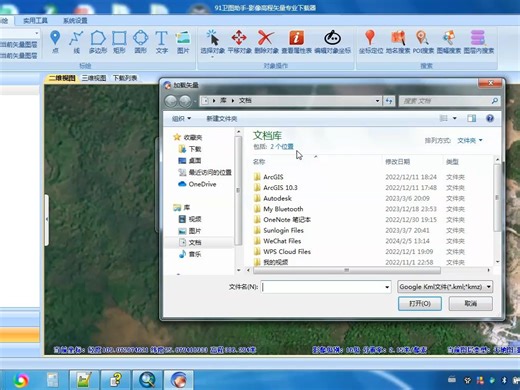Select the 线 line drawing tool
This screenshot has height=390, width=520.
[x=76, y=42]
